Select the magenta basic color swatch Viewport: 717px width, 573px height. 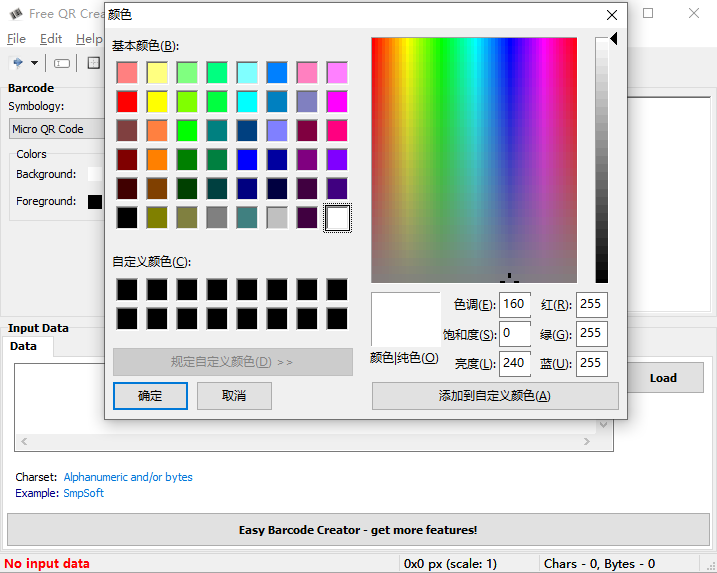[x=337, y=102]
